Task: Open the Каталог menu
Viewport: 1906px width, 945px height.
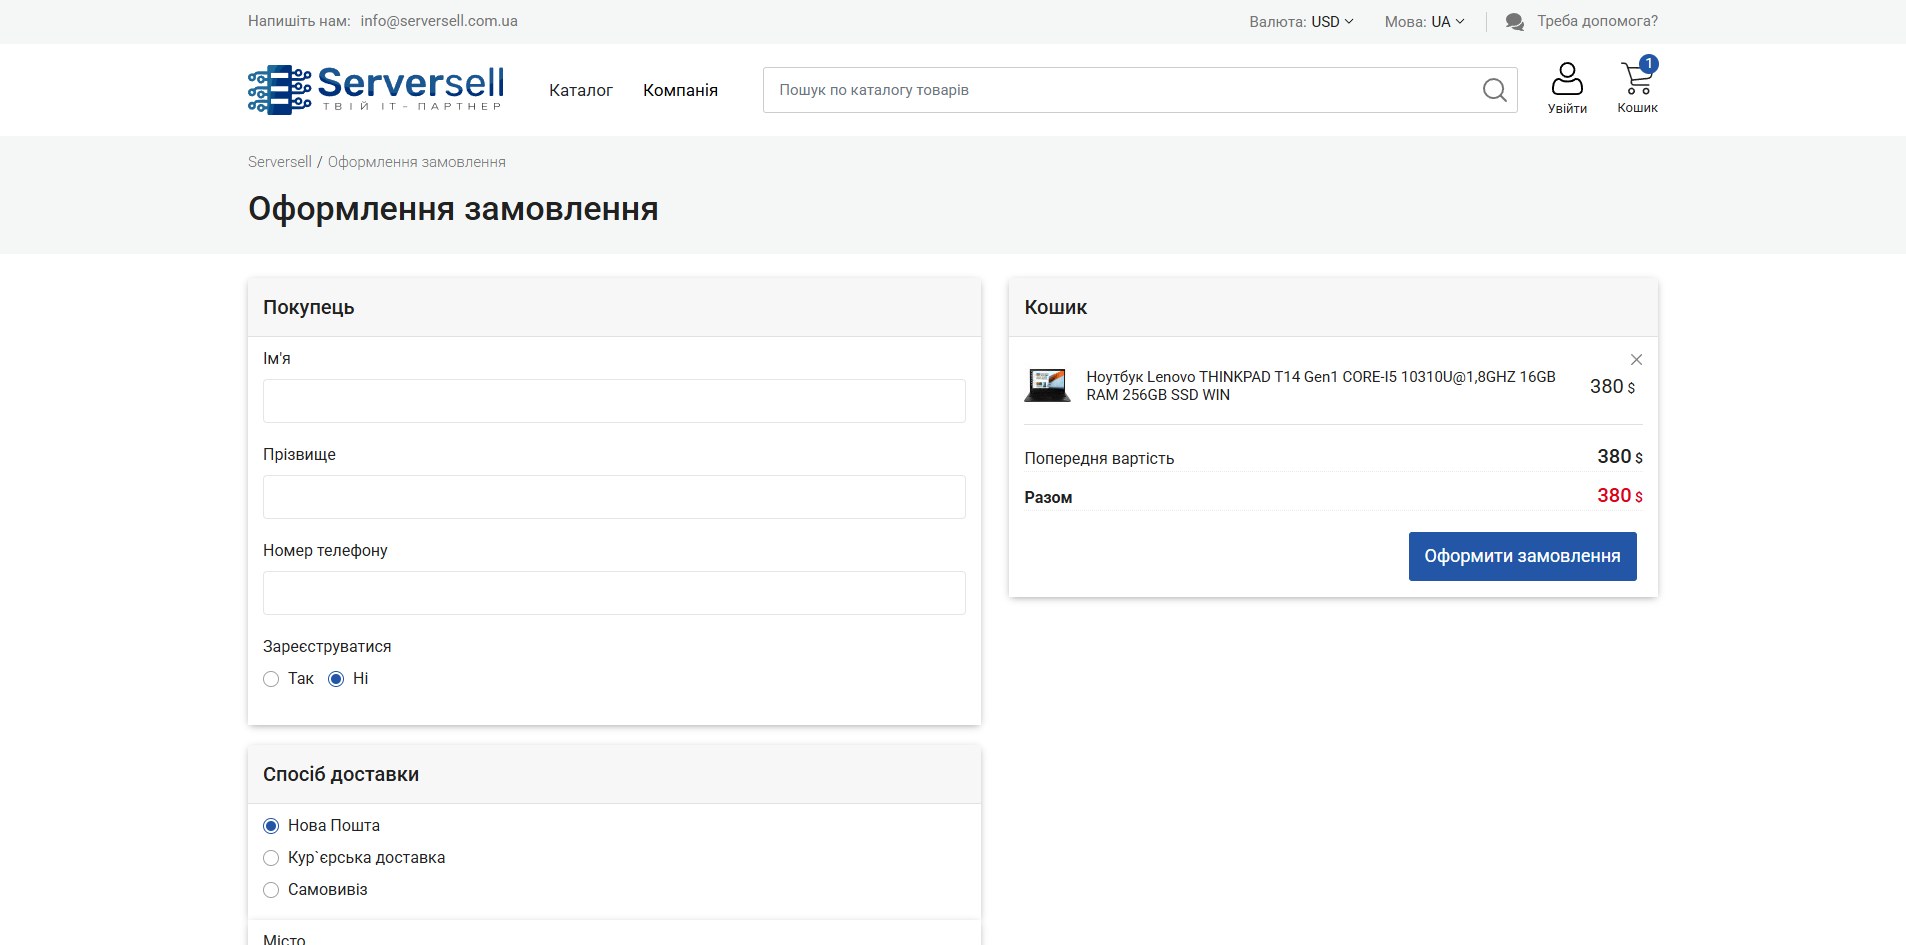Action: (580, 90)
